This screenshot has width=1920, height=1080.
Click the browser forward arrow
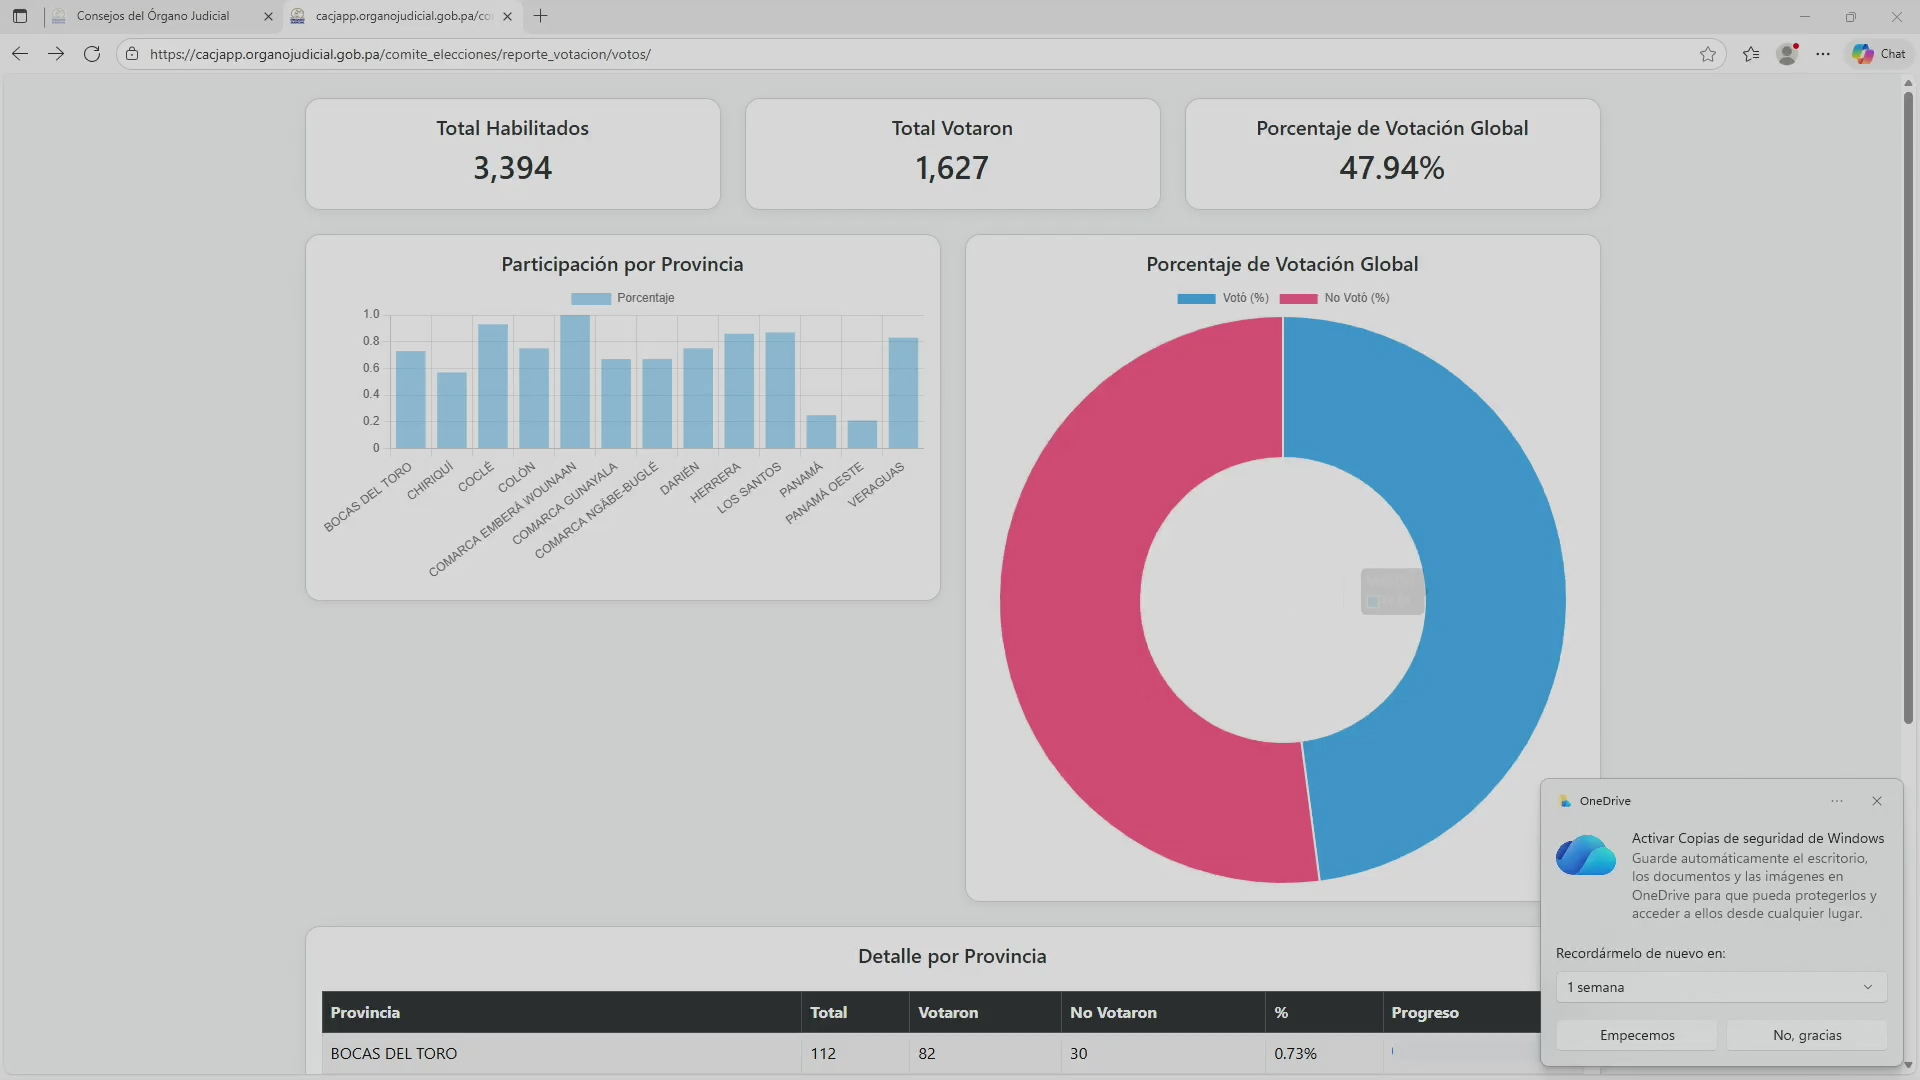(x=56, y=54)
